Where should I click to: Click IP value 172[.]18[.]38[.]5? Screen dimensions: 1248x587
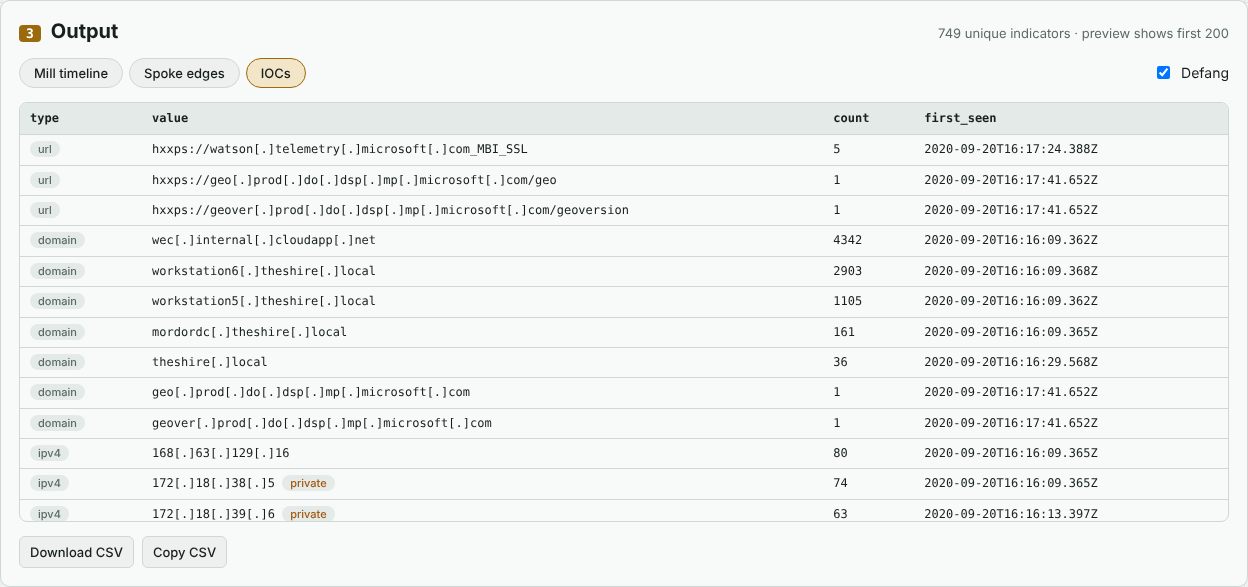click(x=213, y=483)
